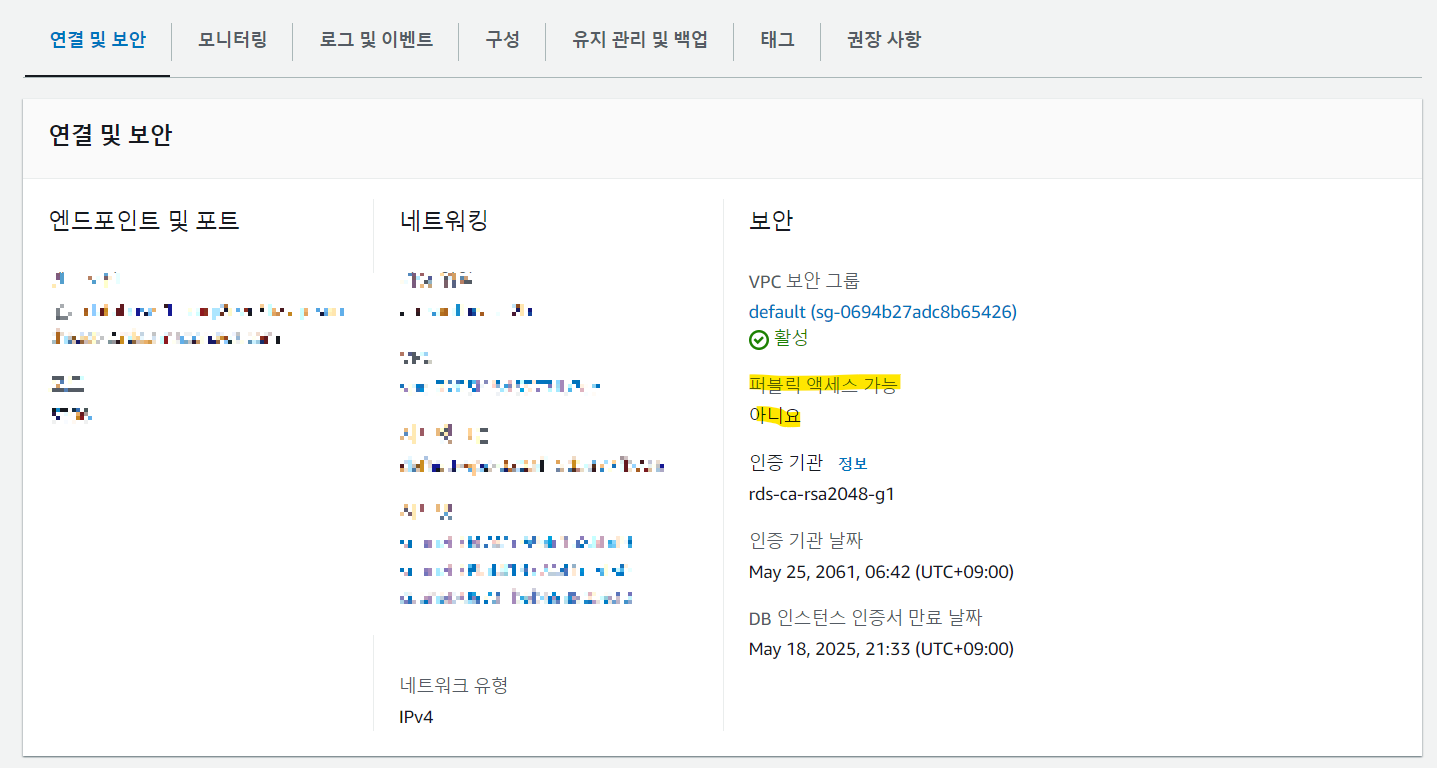Open the 로그 및 이벤트 tab
Viewport: 1437px width, 768px height.
[x=376, y=40]
